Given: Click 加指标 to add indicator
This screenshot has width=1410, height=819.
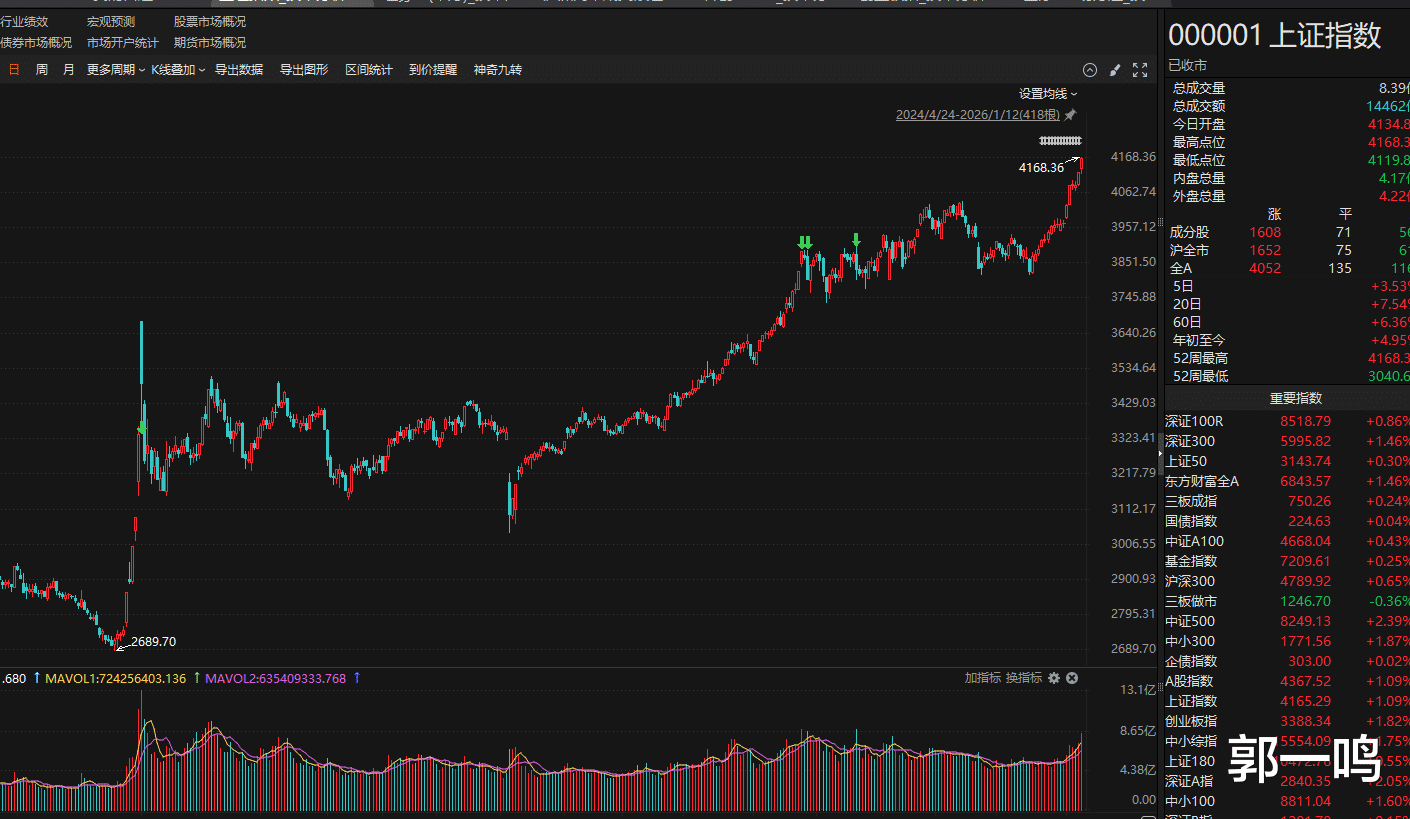Looking at the screenshot, I should click(x=982, y=678).
